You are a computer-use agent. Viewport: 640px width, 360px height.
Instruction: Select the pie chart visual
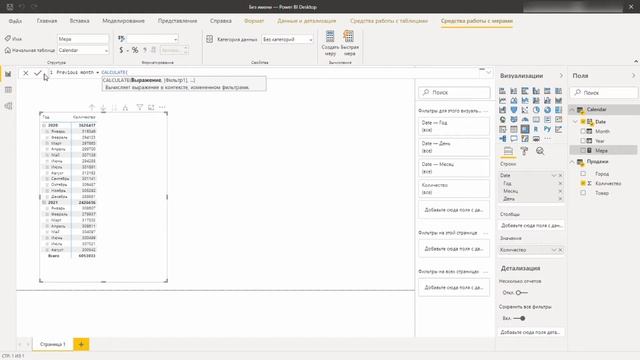coord(536,110)
